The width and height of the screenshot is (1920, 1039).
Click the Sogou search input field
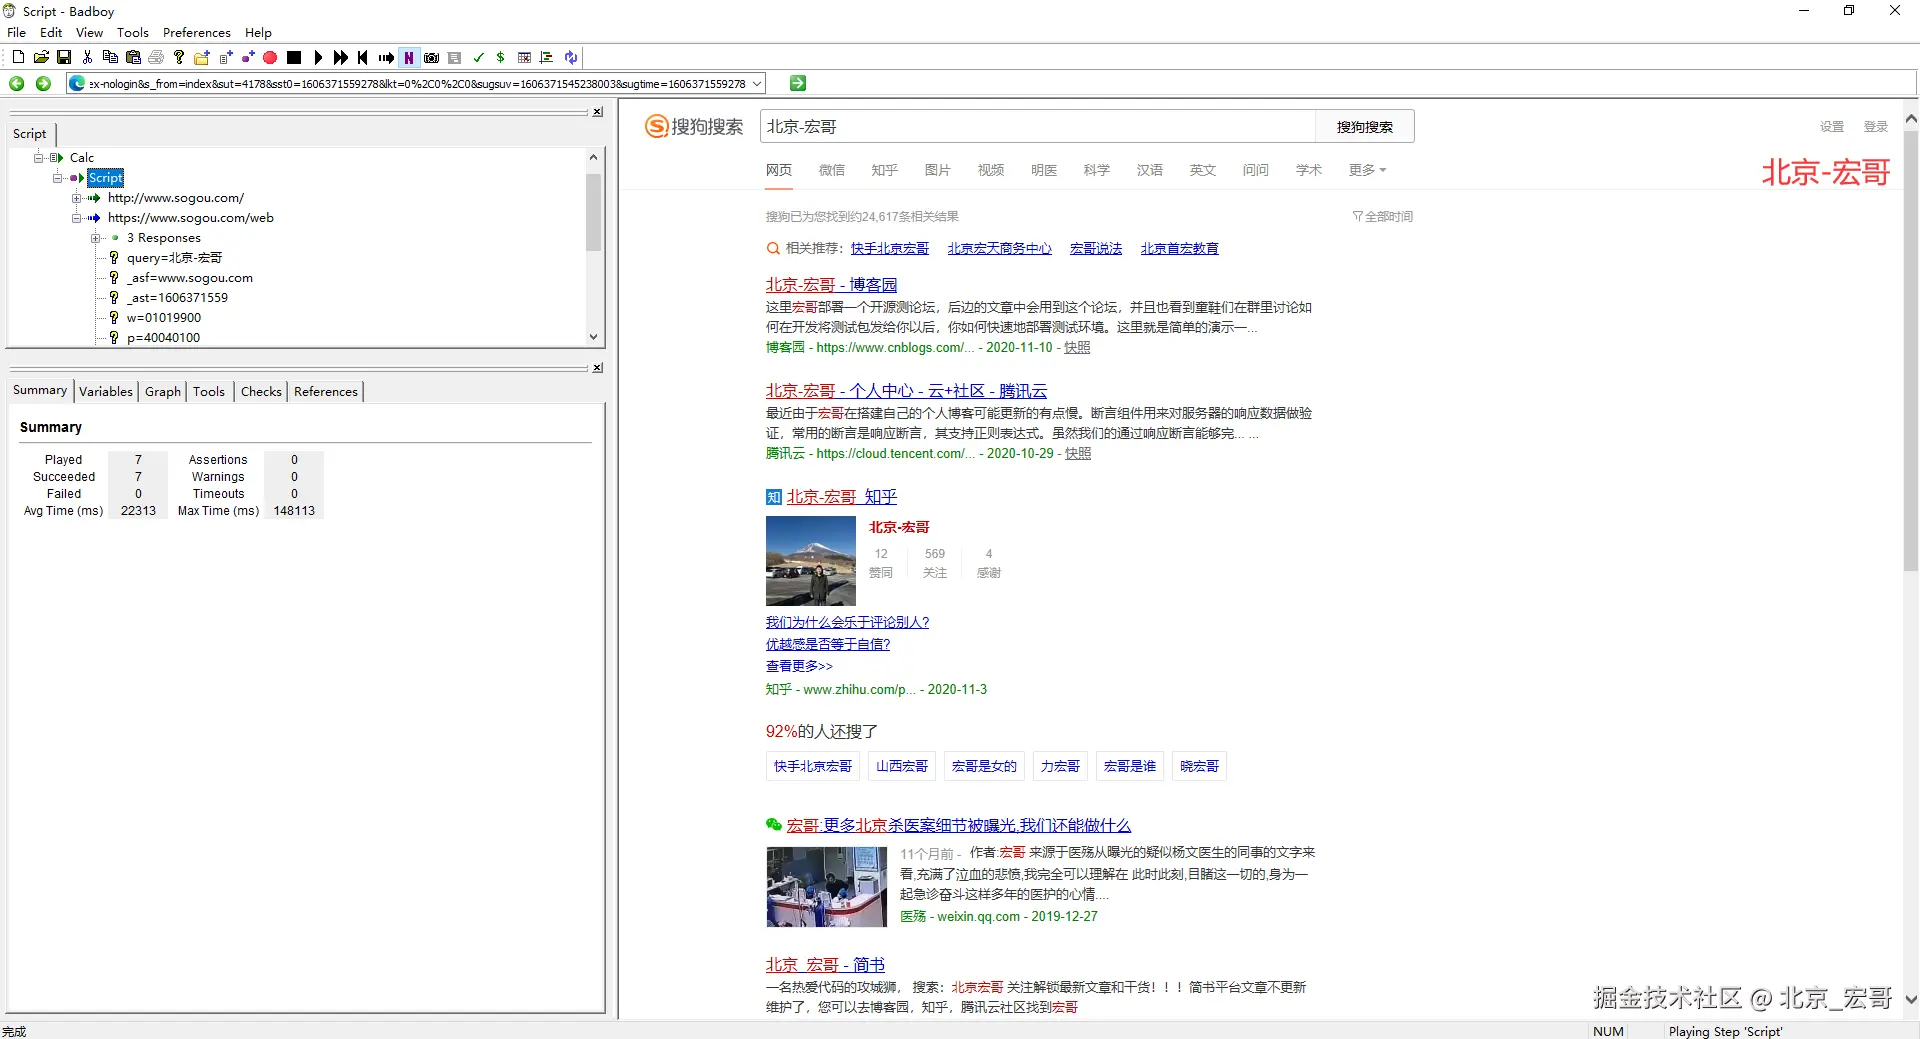(x=1038, y=127)
